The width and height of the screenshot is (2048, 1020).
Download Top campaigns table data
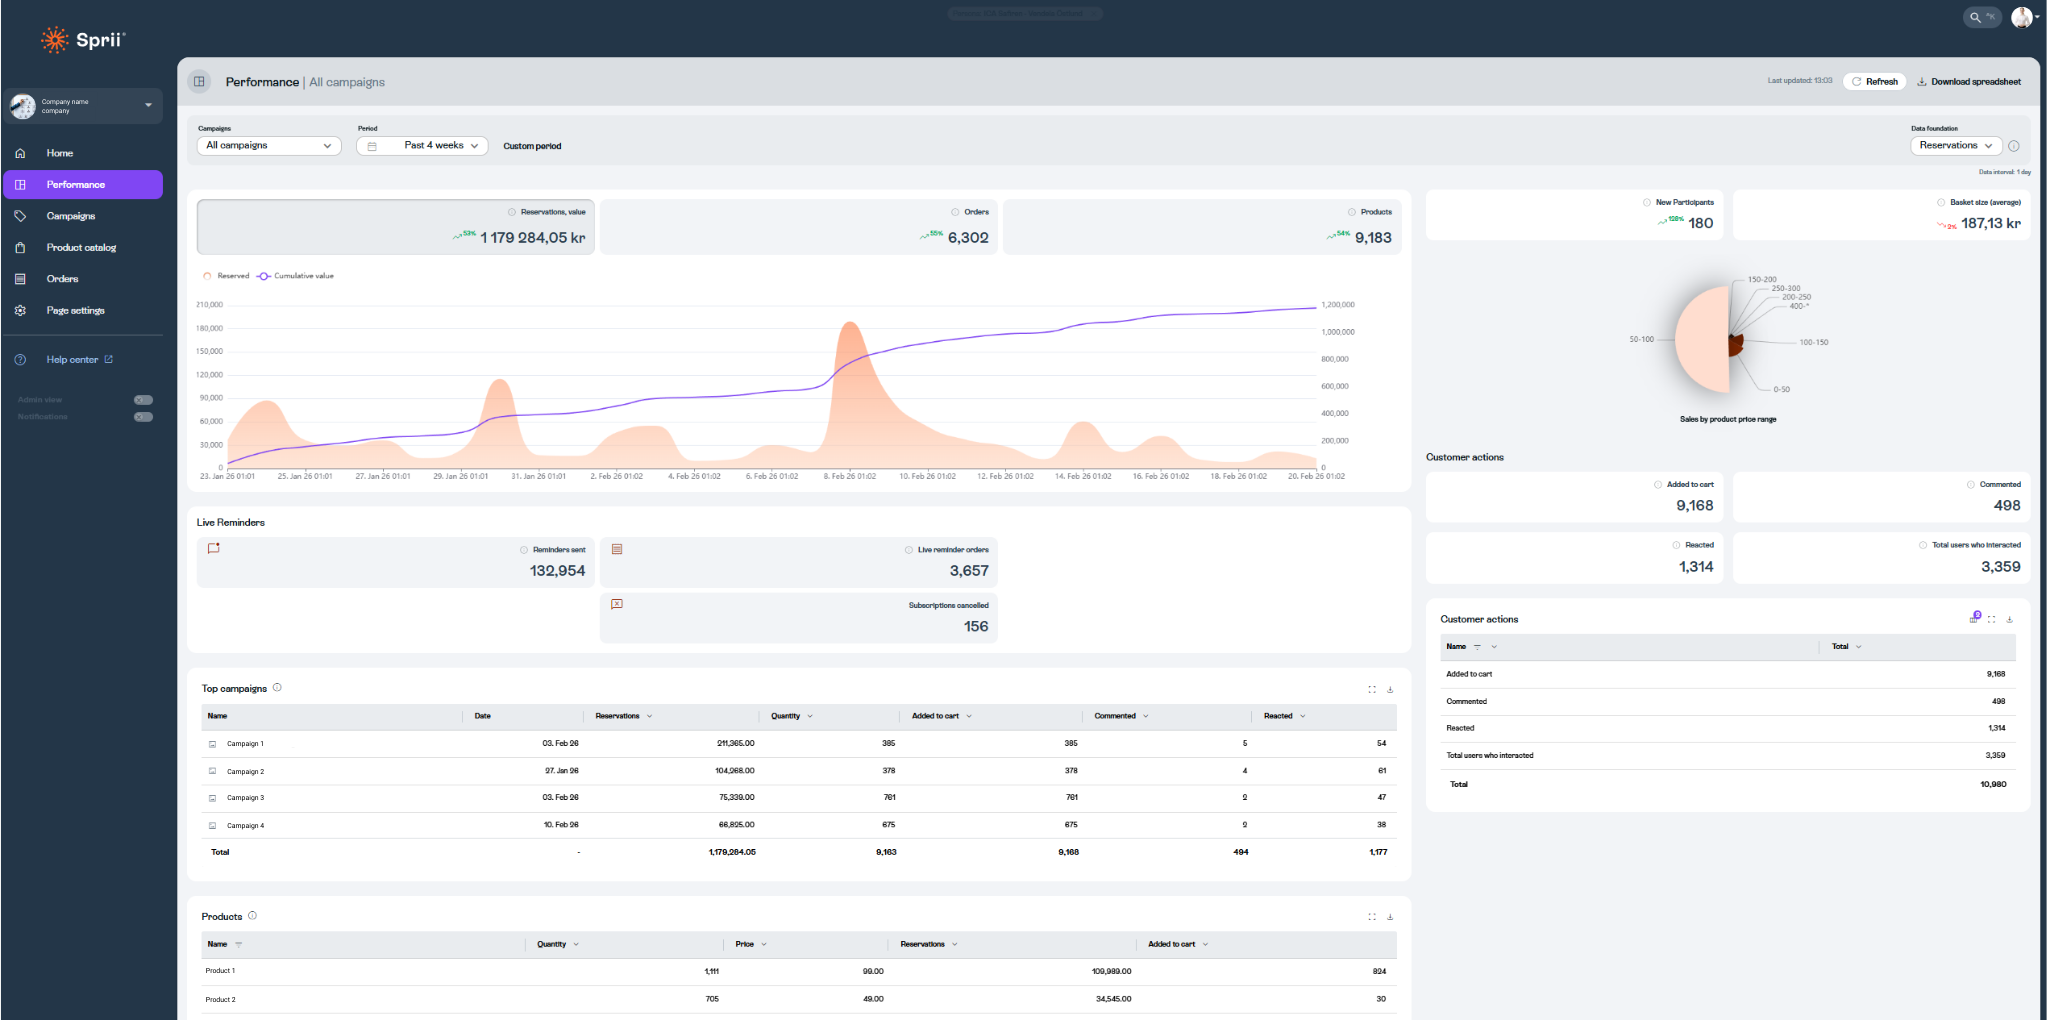(x=1390, y=689)
